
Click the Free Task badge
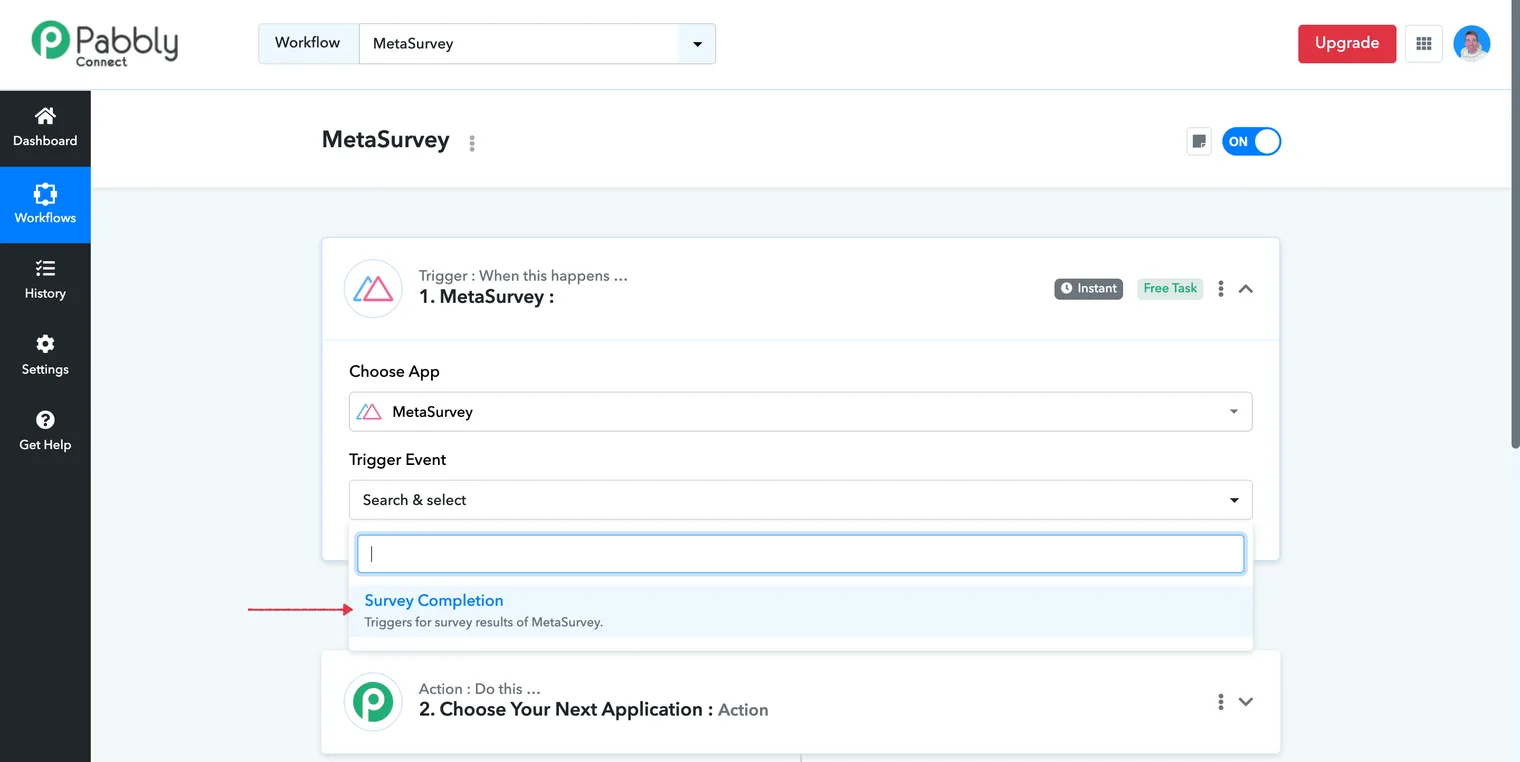[x=1170, y=288]
